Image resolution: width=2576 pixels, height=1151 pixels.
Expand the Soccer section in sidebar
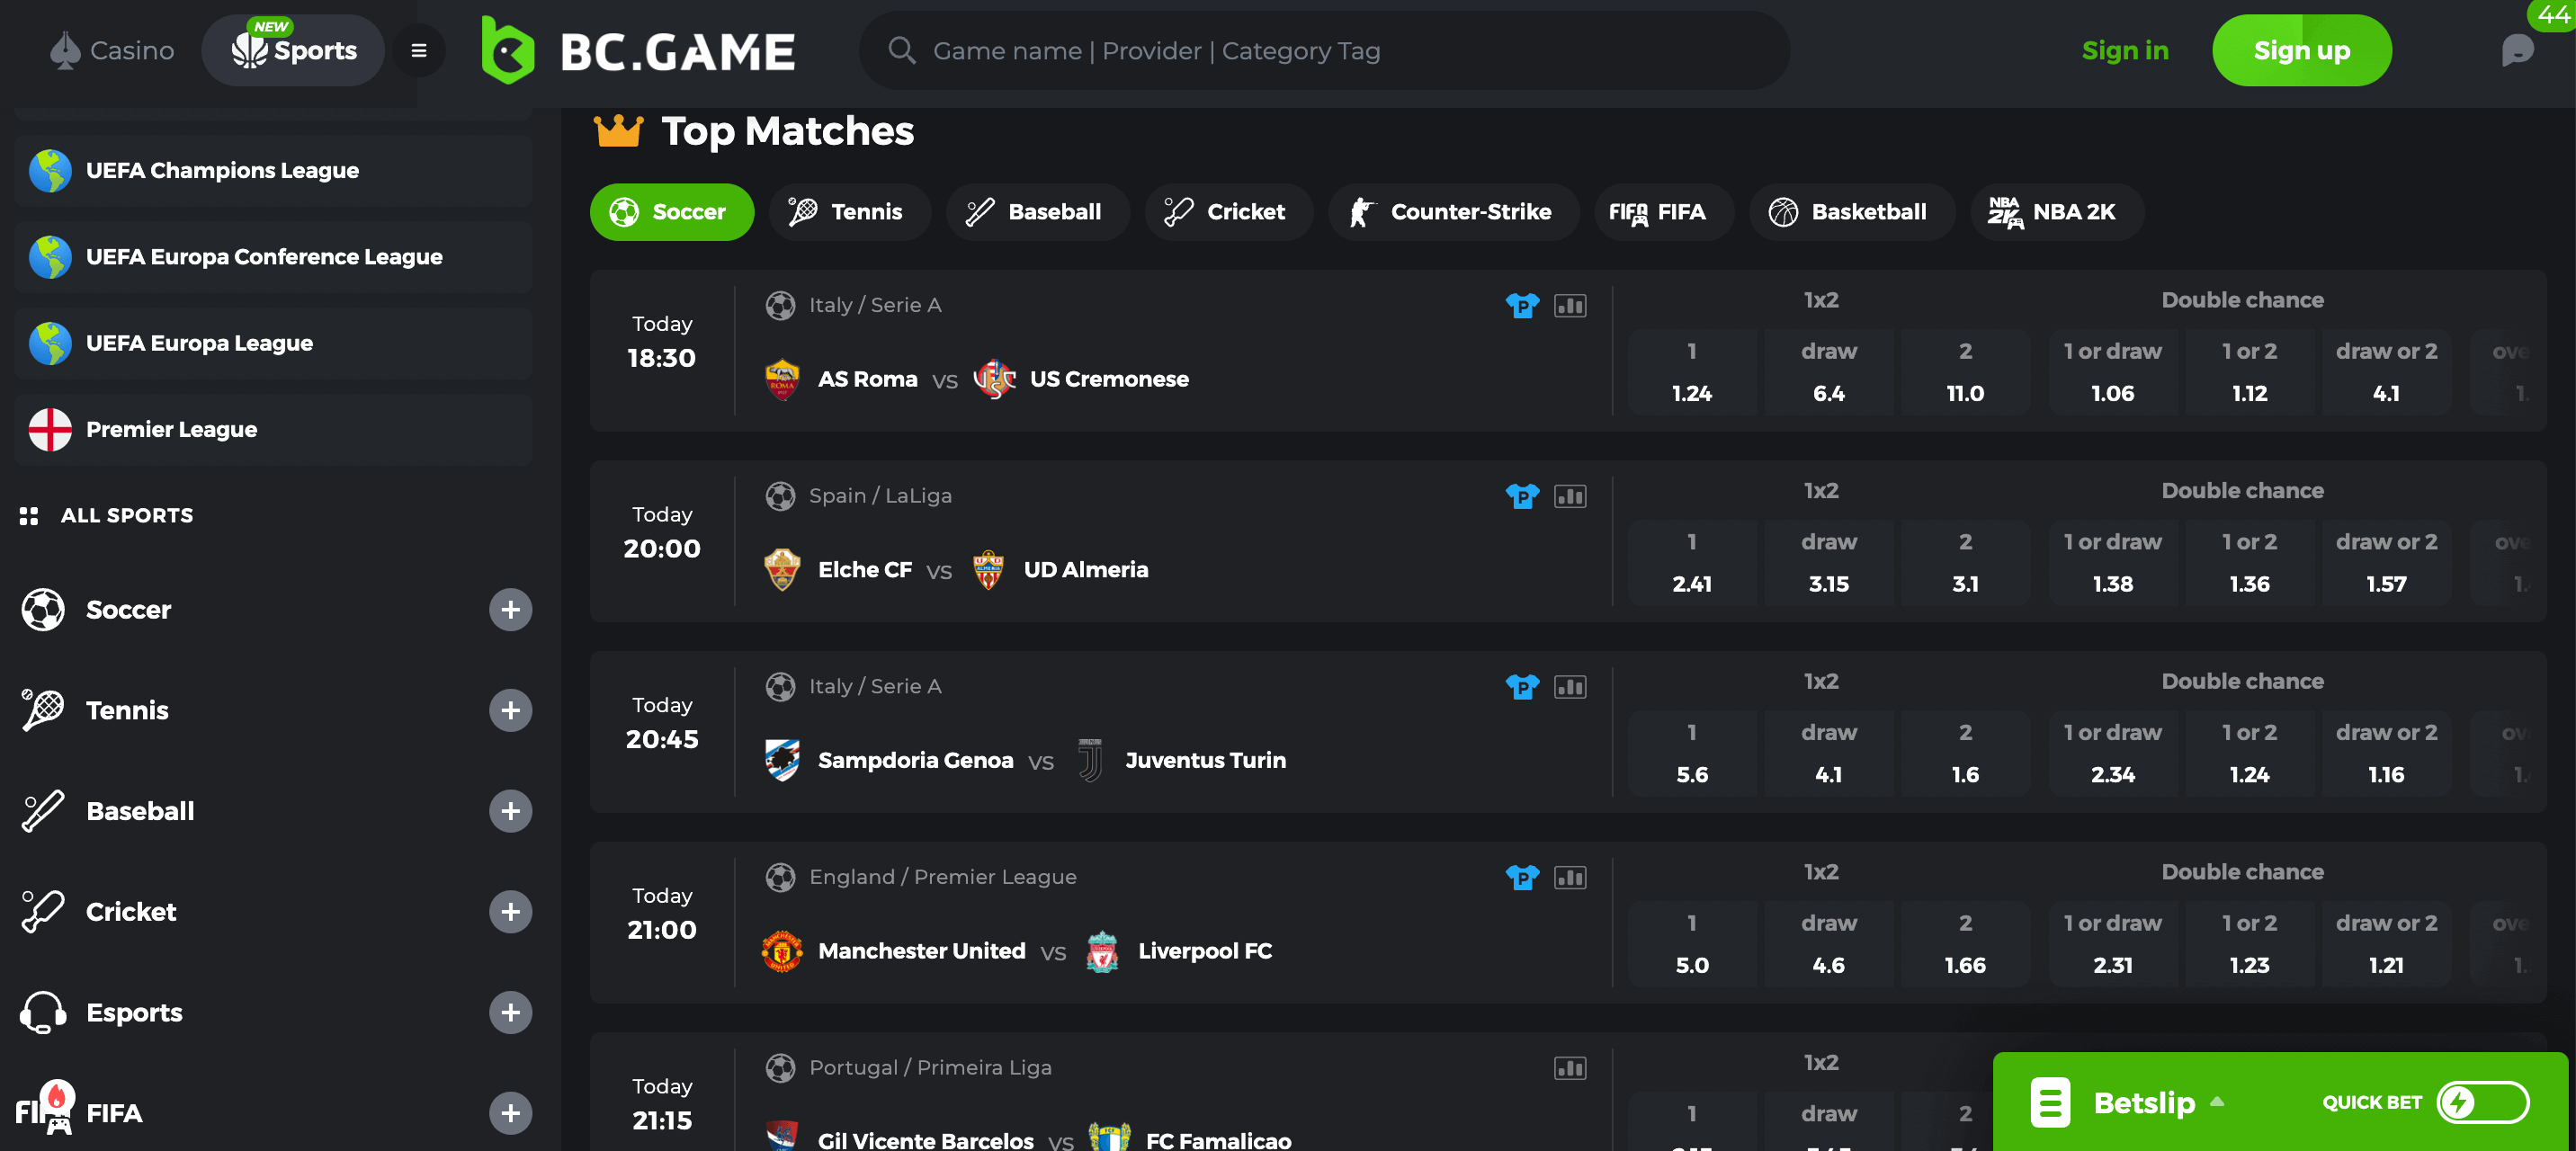pyautogui.click(x=511, y=610)
